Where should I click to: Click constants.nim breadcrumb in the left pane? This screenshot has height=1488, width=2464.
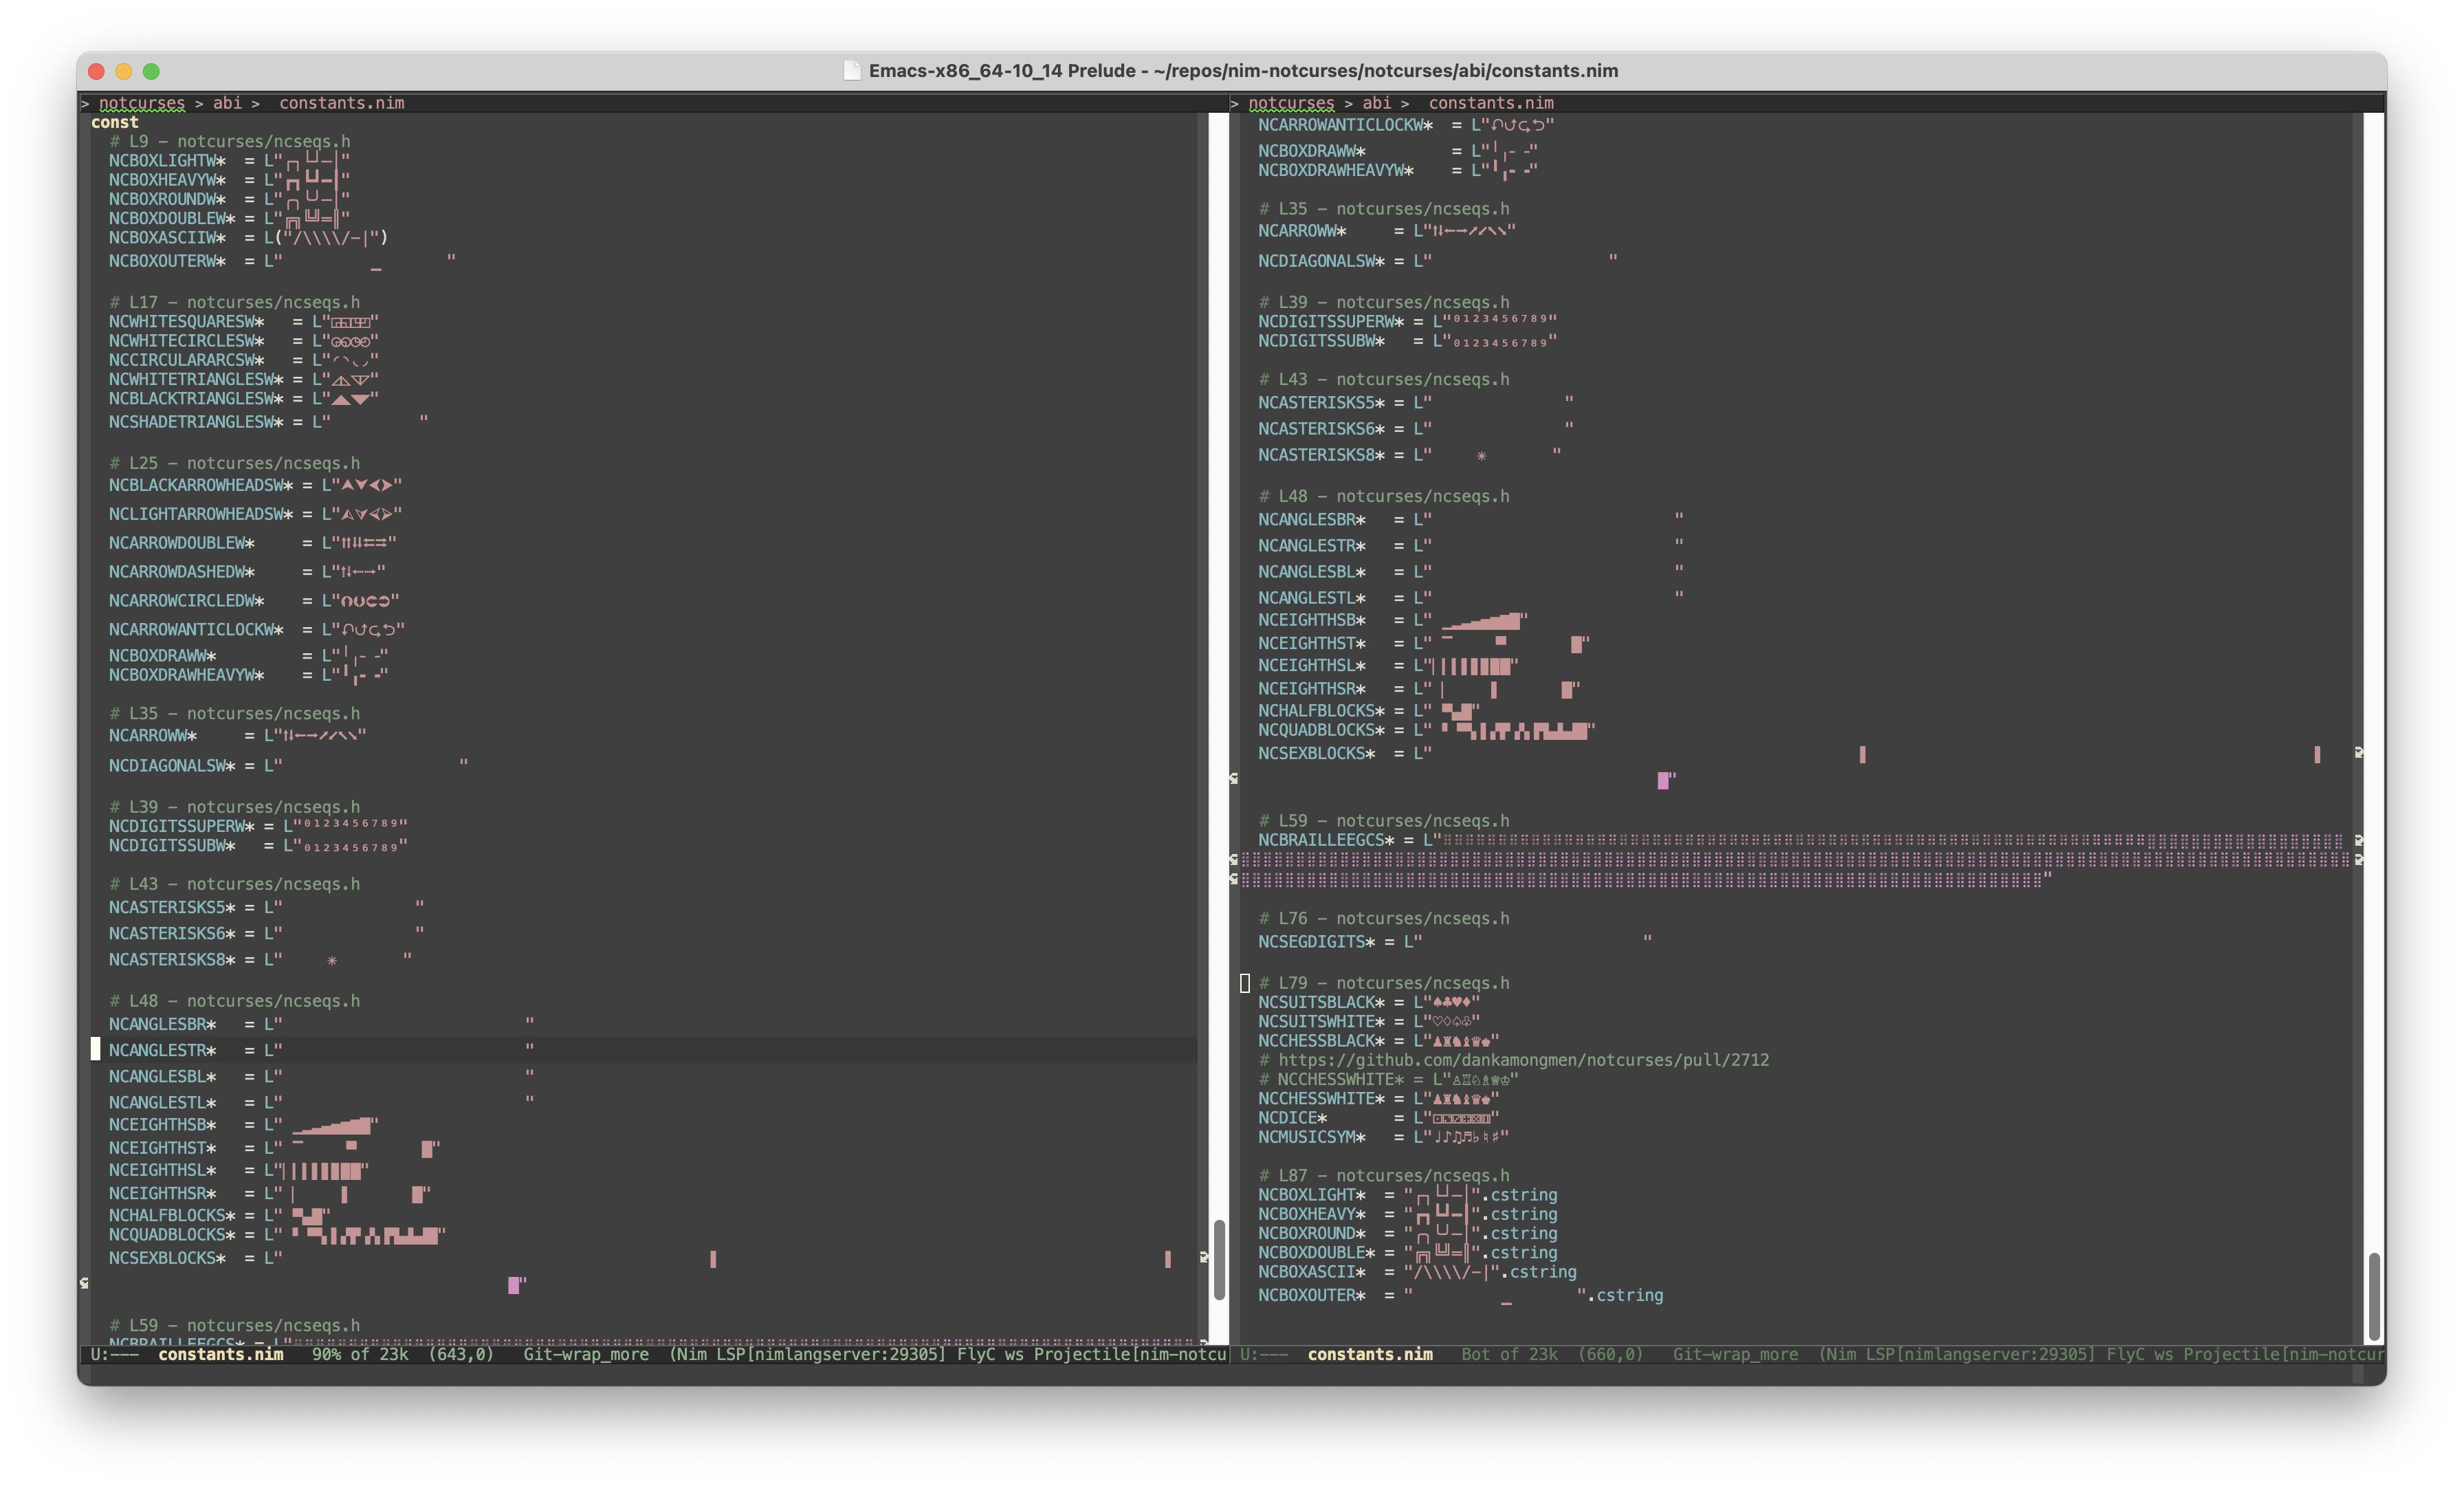[342, 103]
